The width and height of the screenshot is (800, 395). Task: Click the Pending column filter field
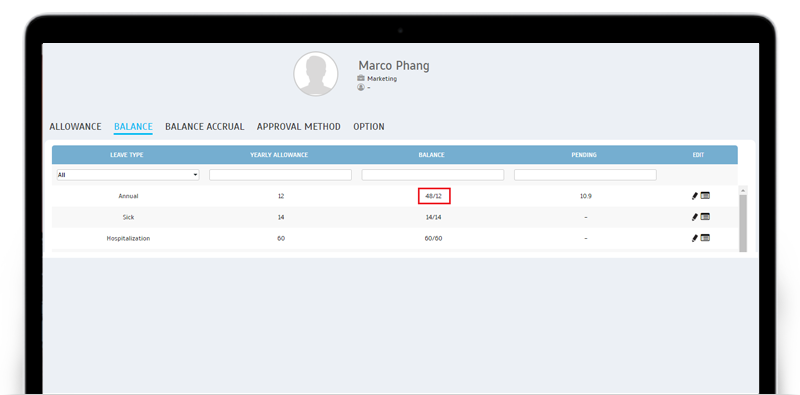point(585,175)
